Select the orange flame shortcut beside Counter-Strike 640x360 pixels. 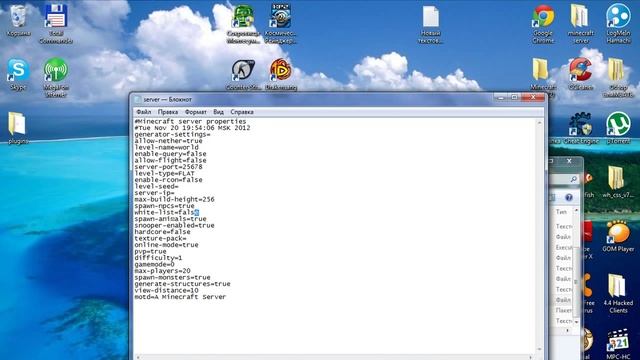281,74
